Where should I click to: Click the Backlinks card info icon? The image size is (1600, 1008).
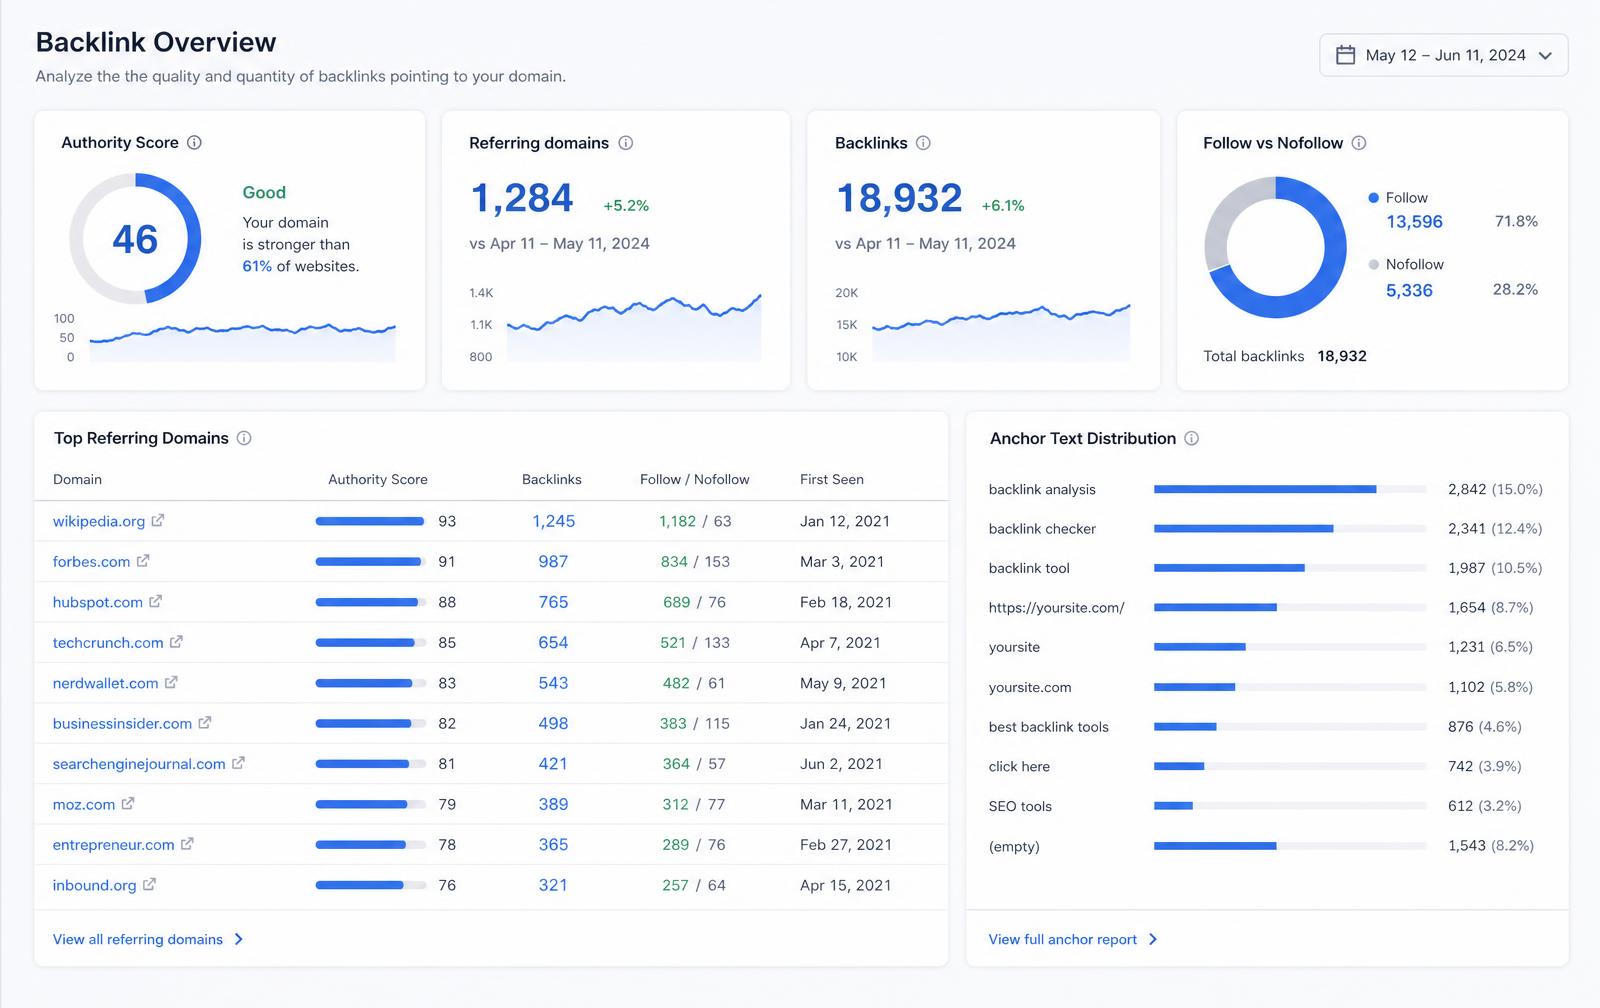coord(923,143)
